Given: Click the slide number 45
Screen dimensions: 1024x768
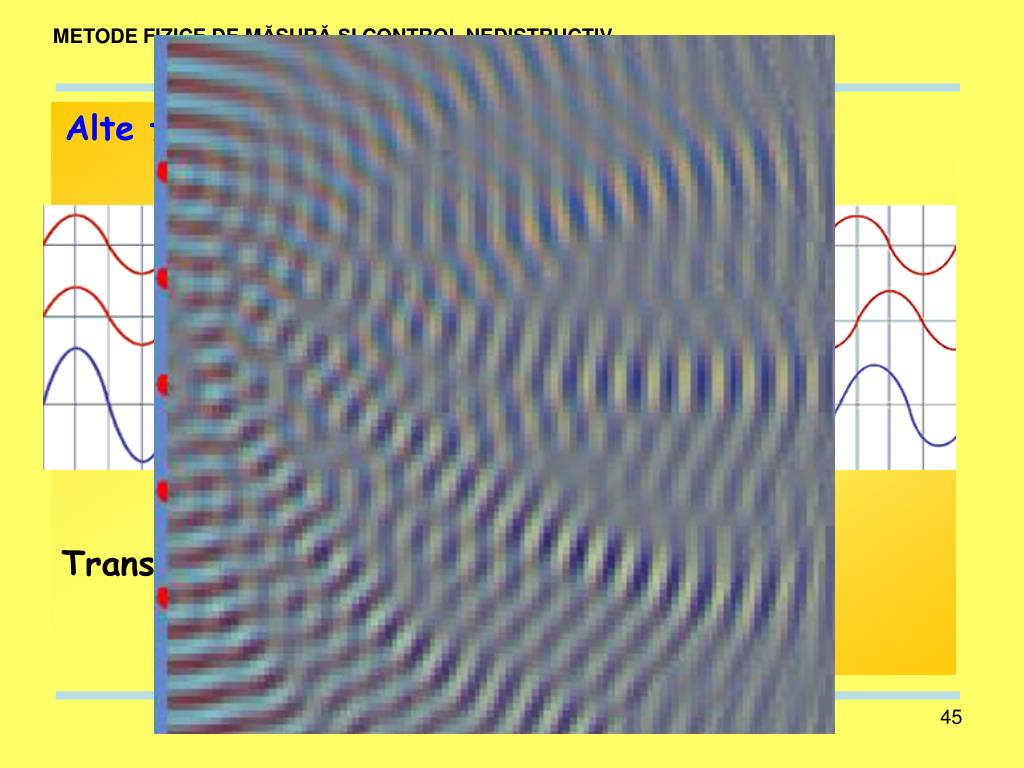Looking at the screenshot, I should (x=951, y=717).
